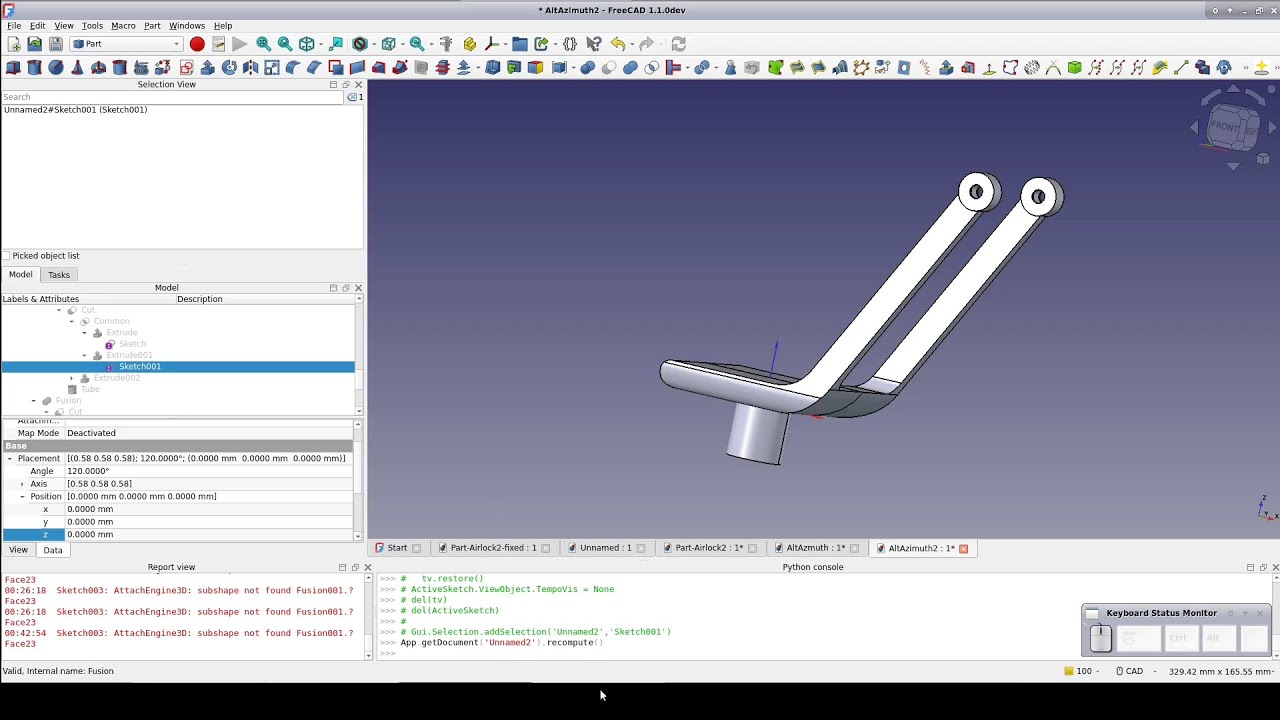Open the Macro menu

pos(123,26)
